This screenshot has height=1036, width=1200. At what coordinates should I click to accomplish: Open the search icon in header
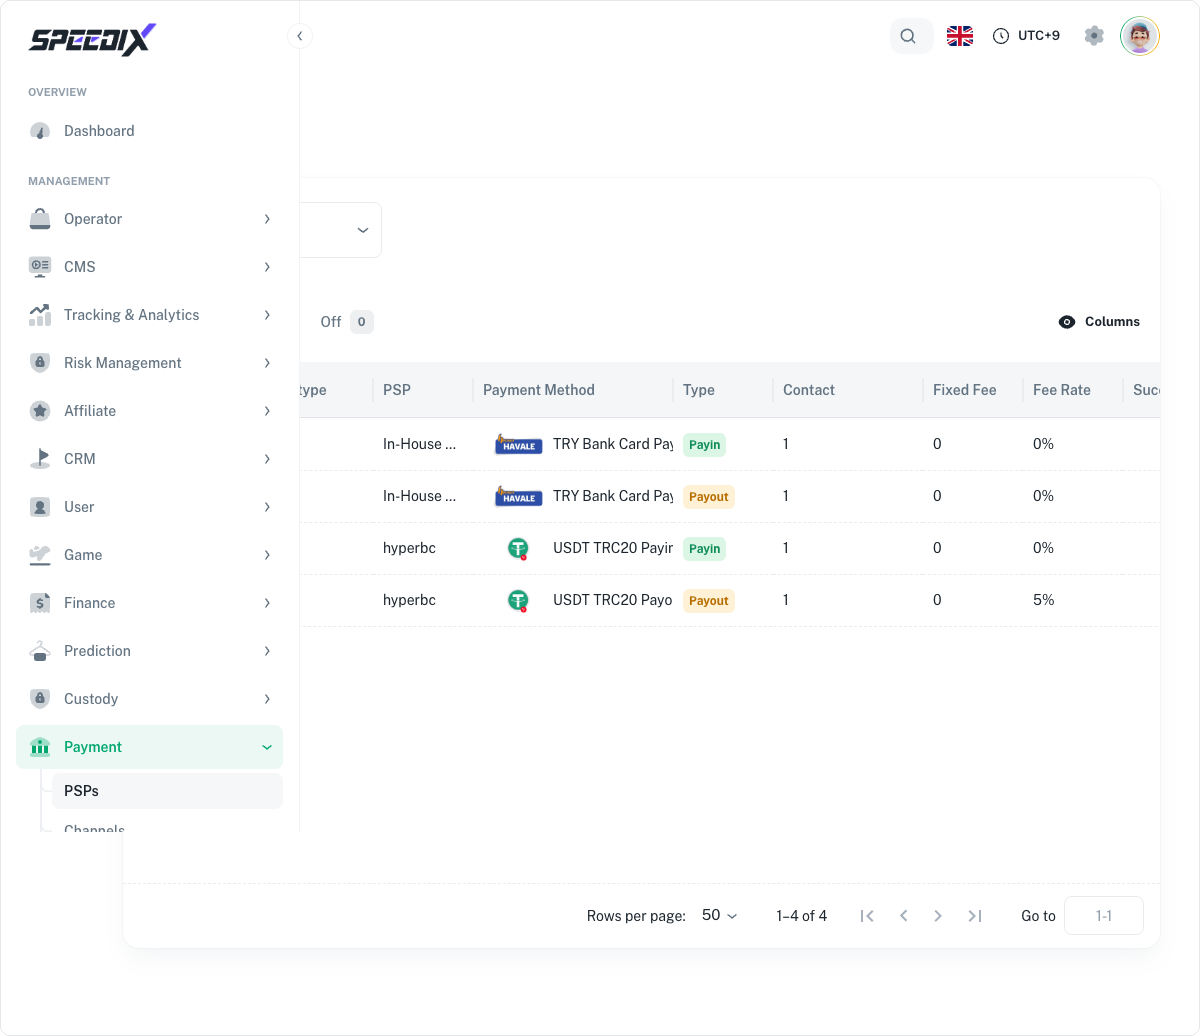[x=908, y=36]
